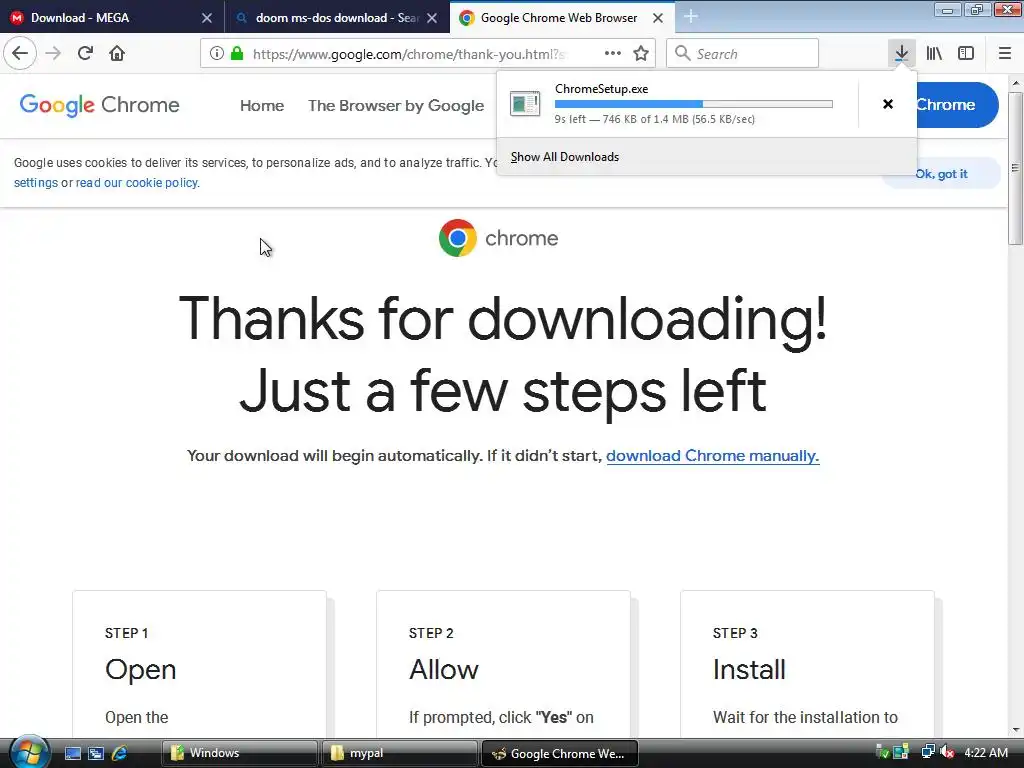Bookmark this page with the star
Image resolution: width=1024 pixels, height=768 pixels.
click(641, 54)
